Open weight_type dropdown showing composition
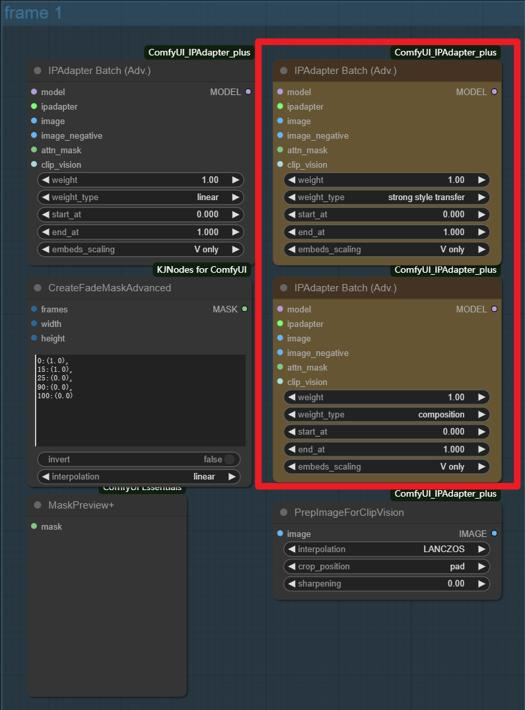Screen dimensions: 525x710 click(x=386, y=414)
